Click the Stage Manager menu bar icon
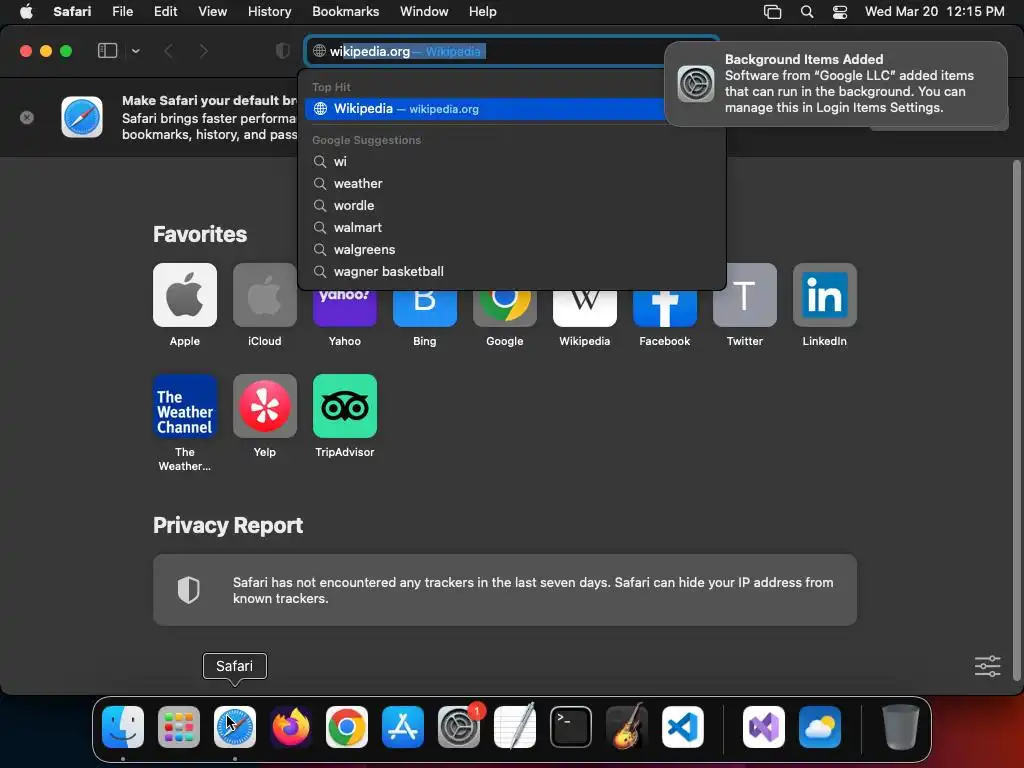The image size is (1024, 768). (x=773, y=12)
